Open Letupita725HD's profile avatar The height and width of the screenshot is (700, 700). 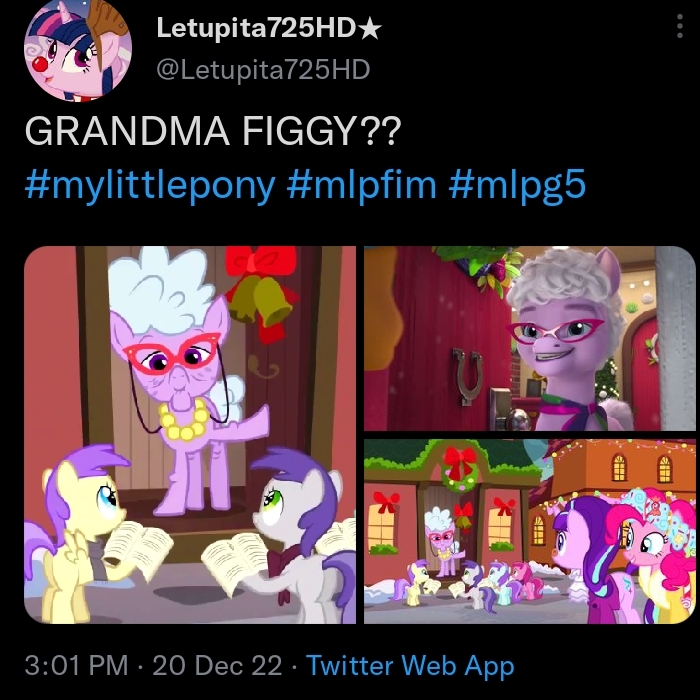[78, 48]
